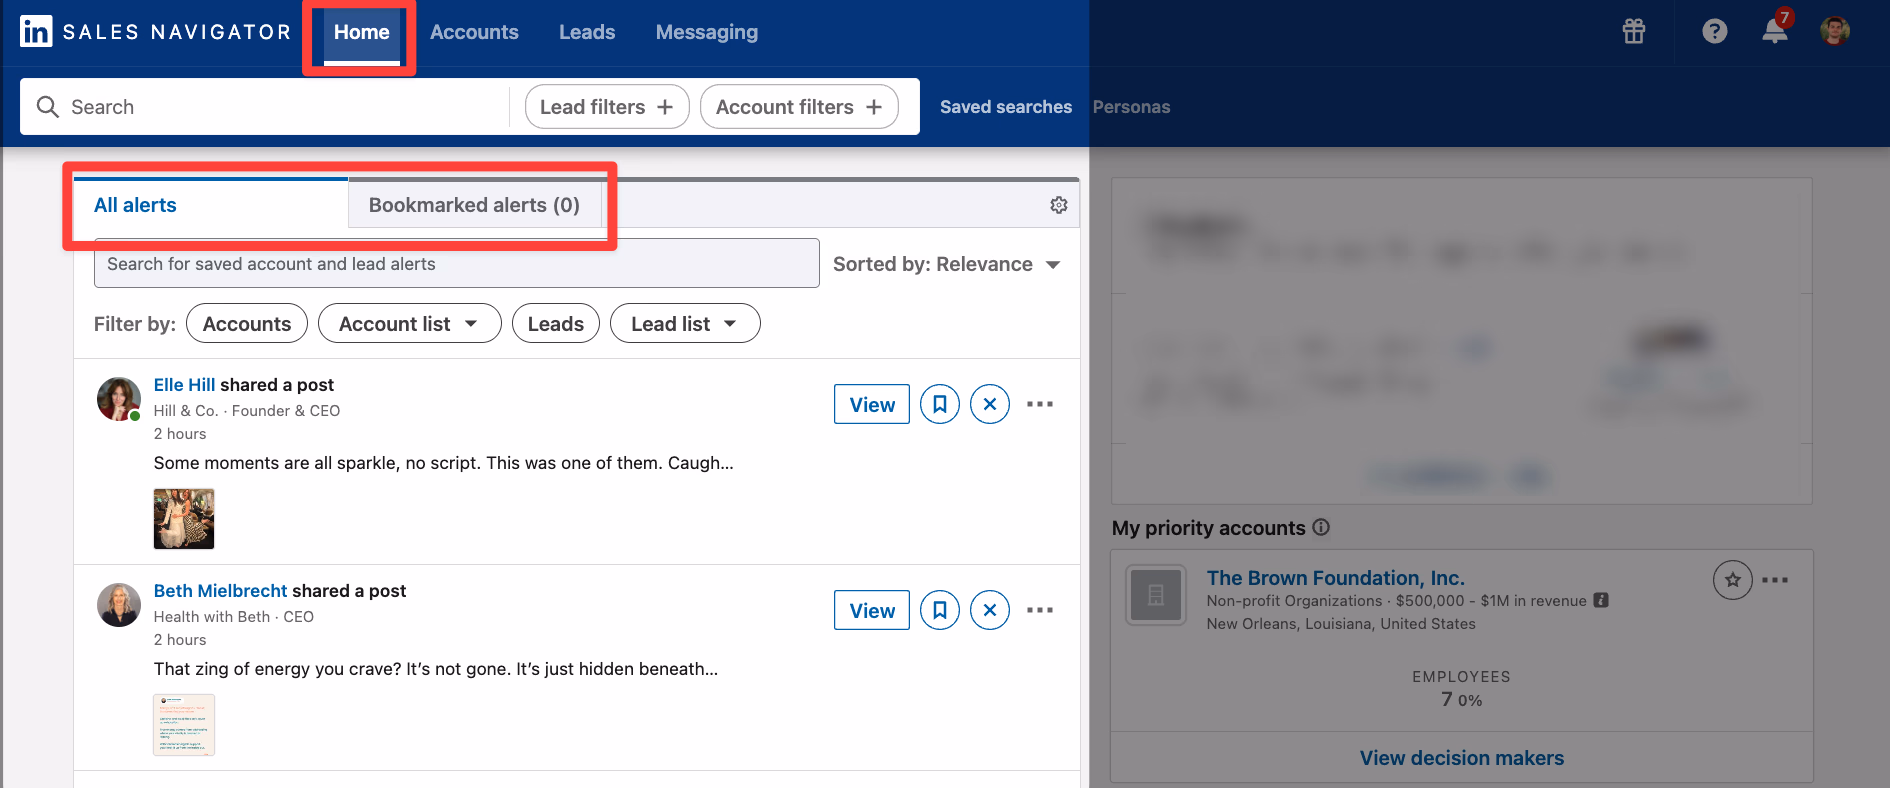Toggle the Accounts filter chip
The width and height of the screenshot is (1890, 788).
pyautogui.click(x=247, y=323)
